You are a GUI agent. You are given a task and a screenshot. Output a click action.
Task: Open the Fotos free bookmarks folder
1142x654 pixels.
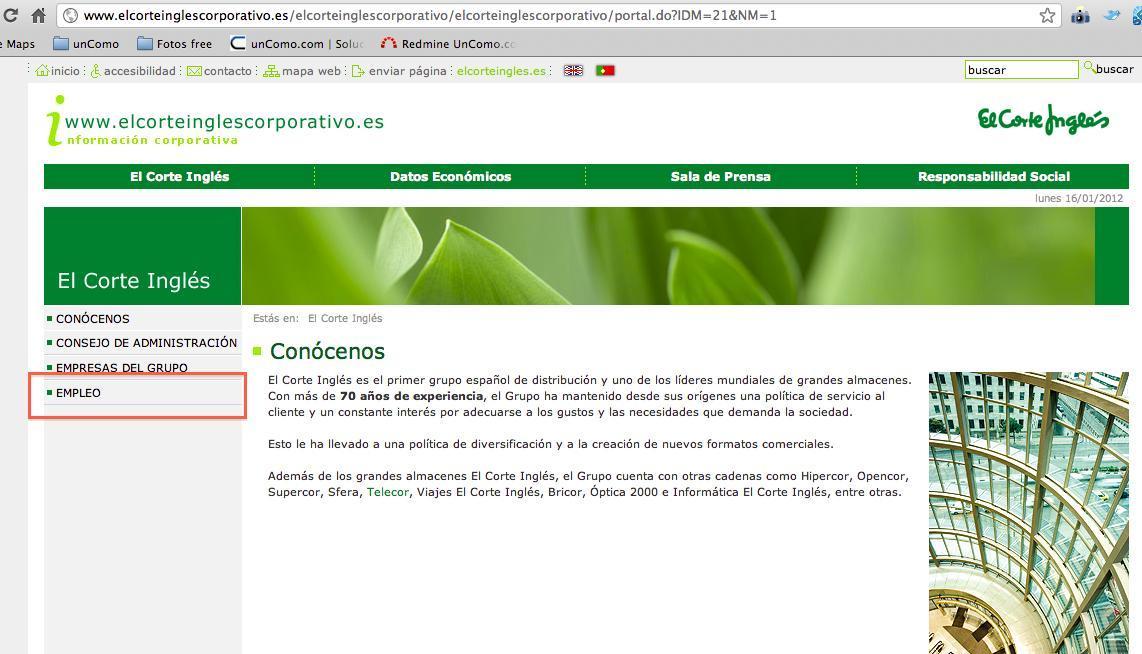(174, 44)
